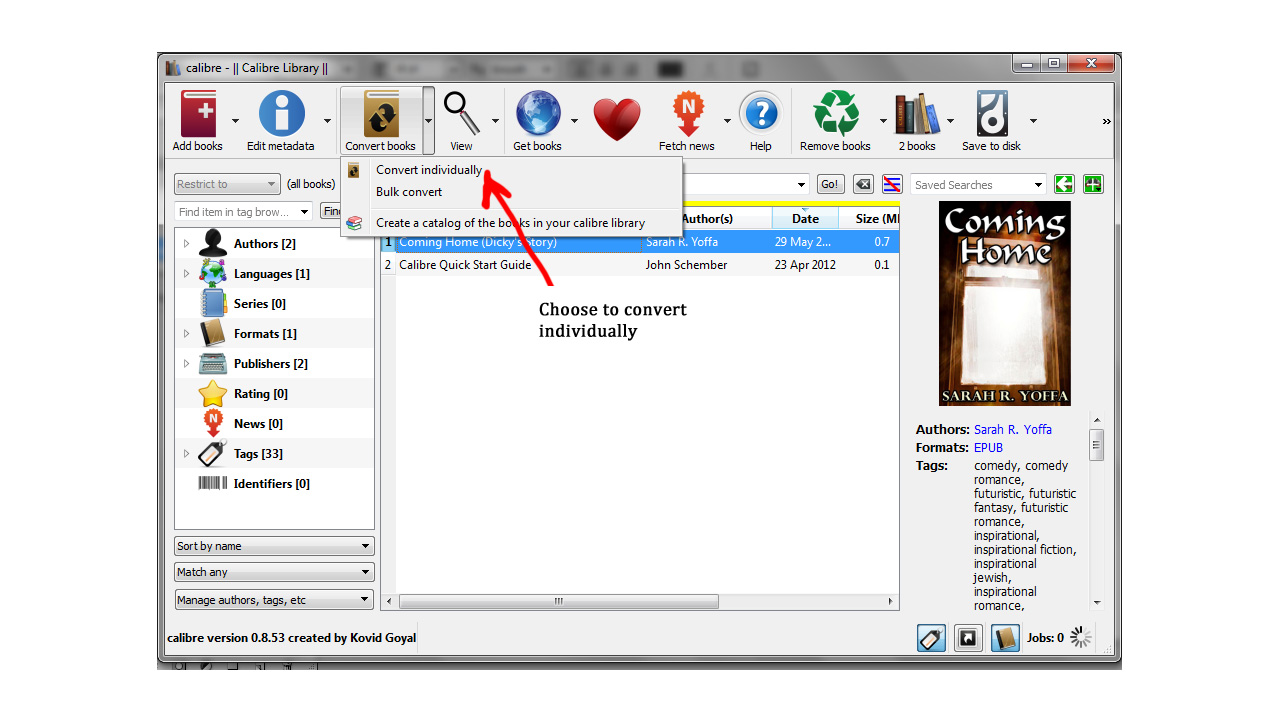Open the View book magnifier icon
The height and width of the screenshot is (720, 1280).
coord(462,113)
